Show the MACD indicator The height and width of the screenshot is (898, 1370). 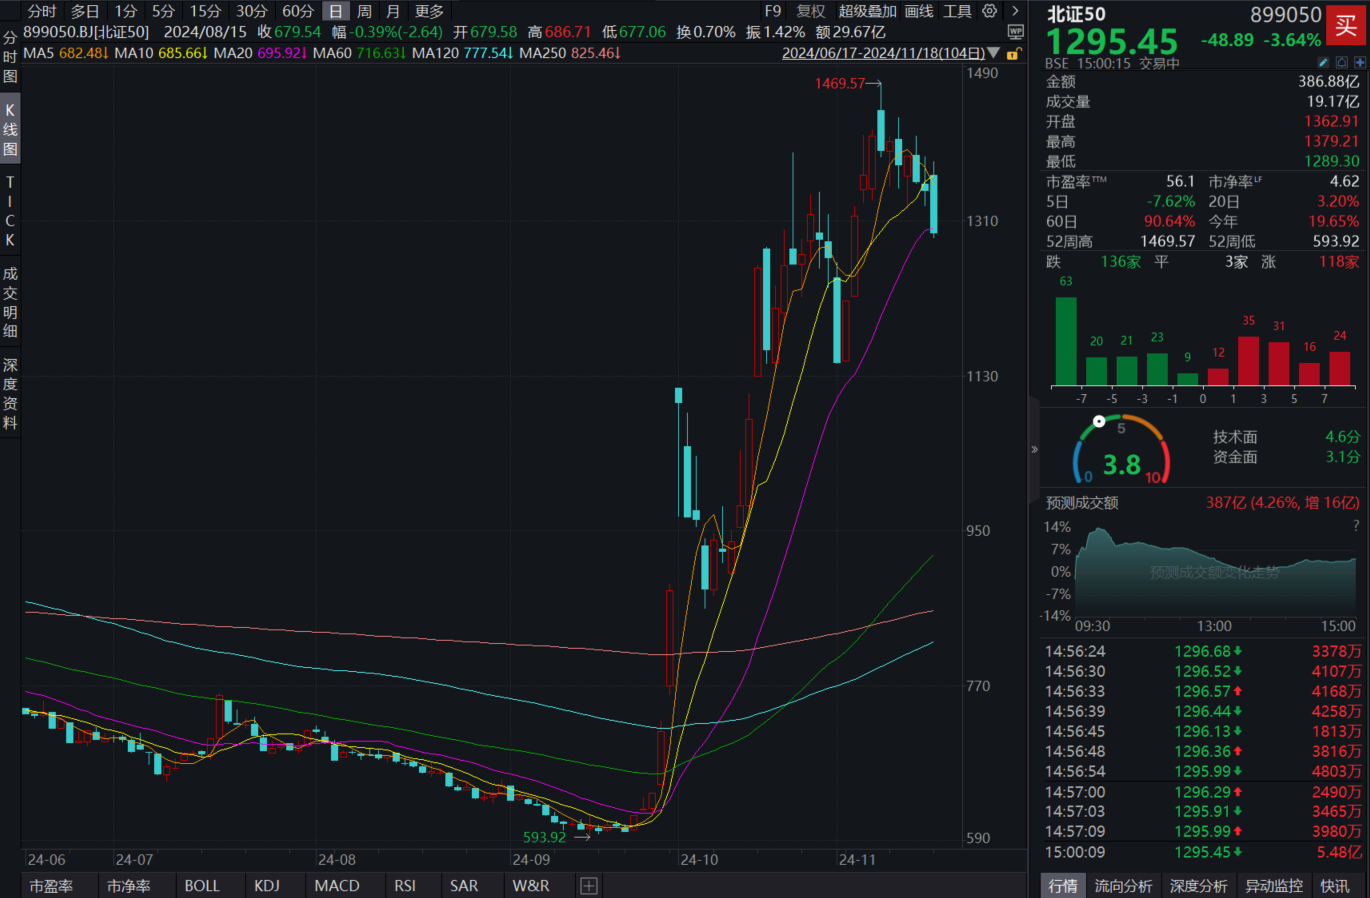(x=337, y=886)
